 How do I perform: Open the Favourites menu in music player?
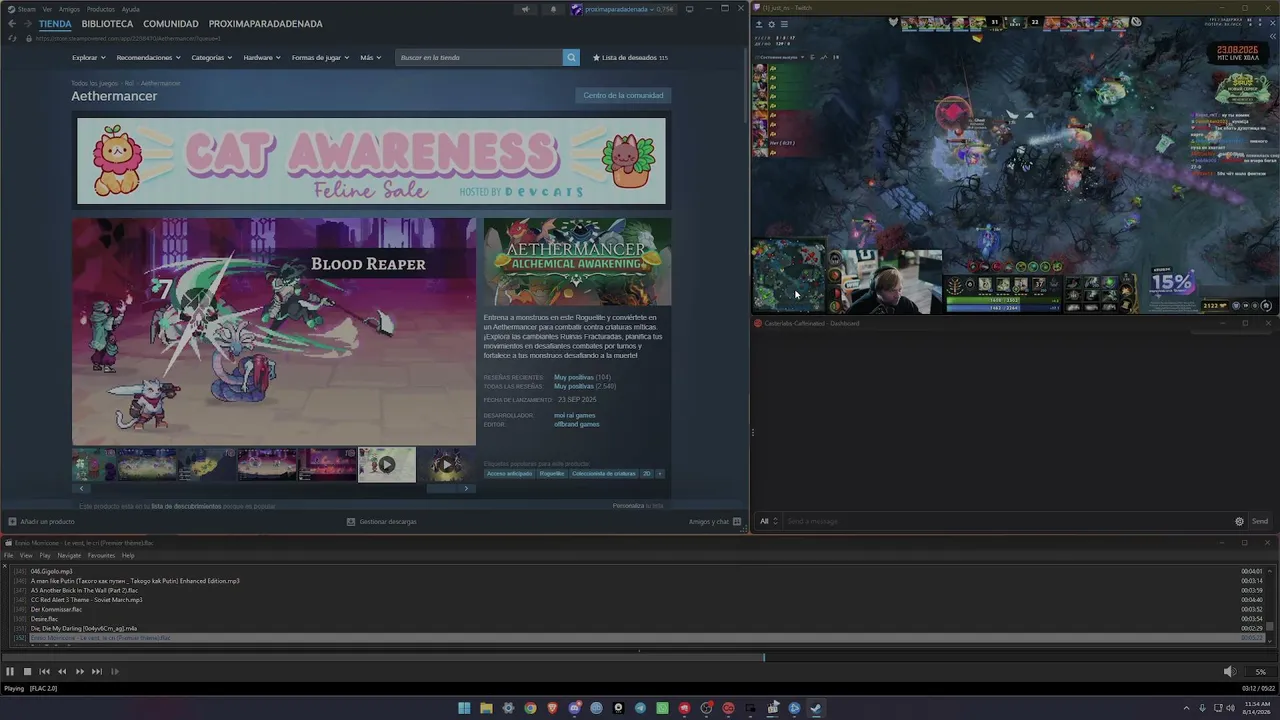[101, 555]
